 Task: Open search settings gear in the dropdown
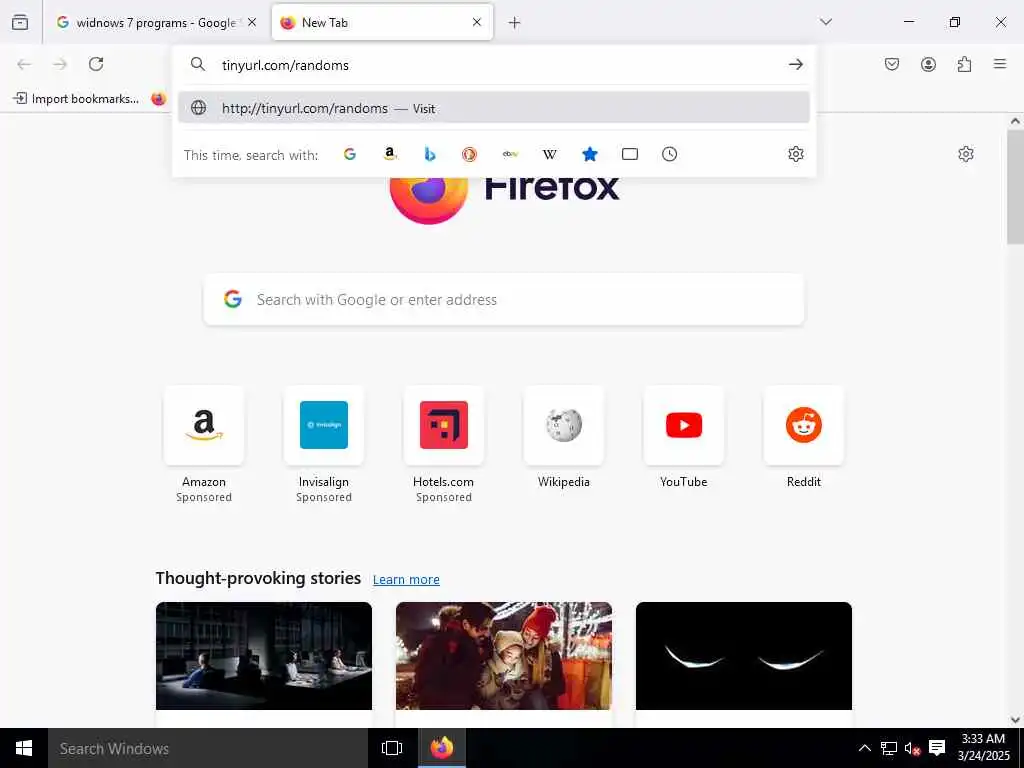click(795, 154)
